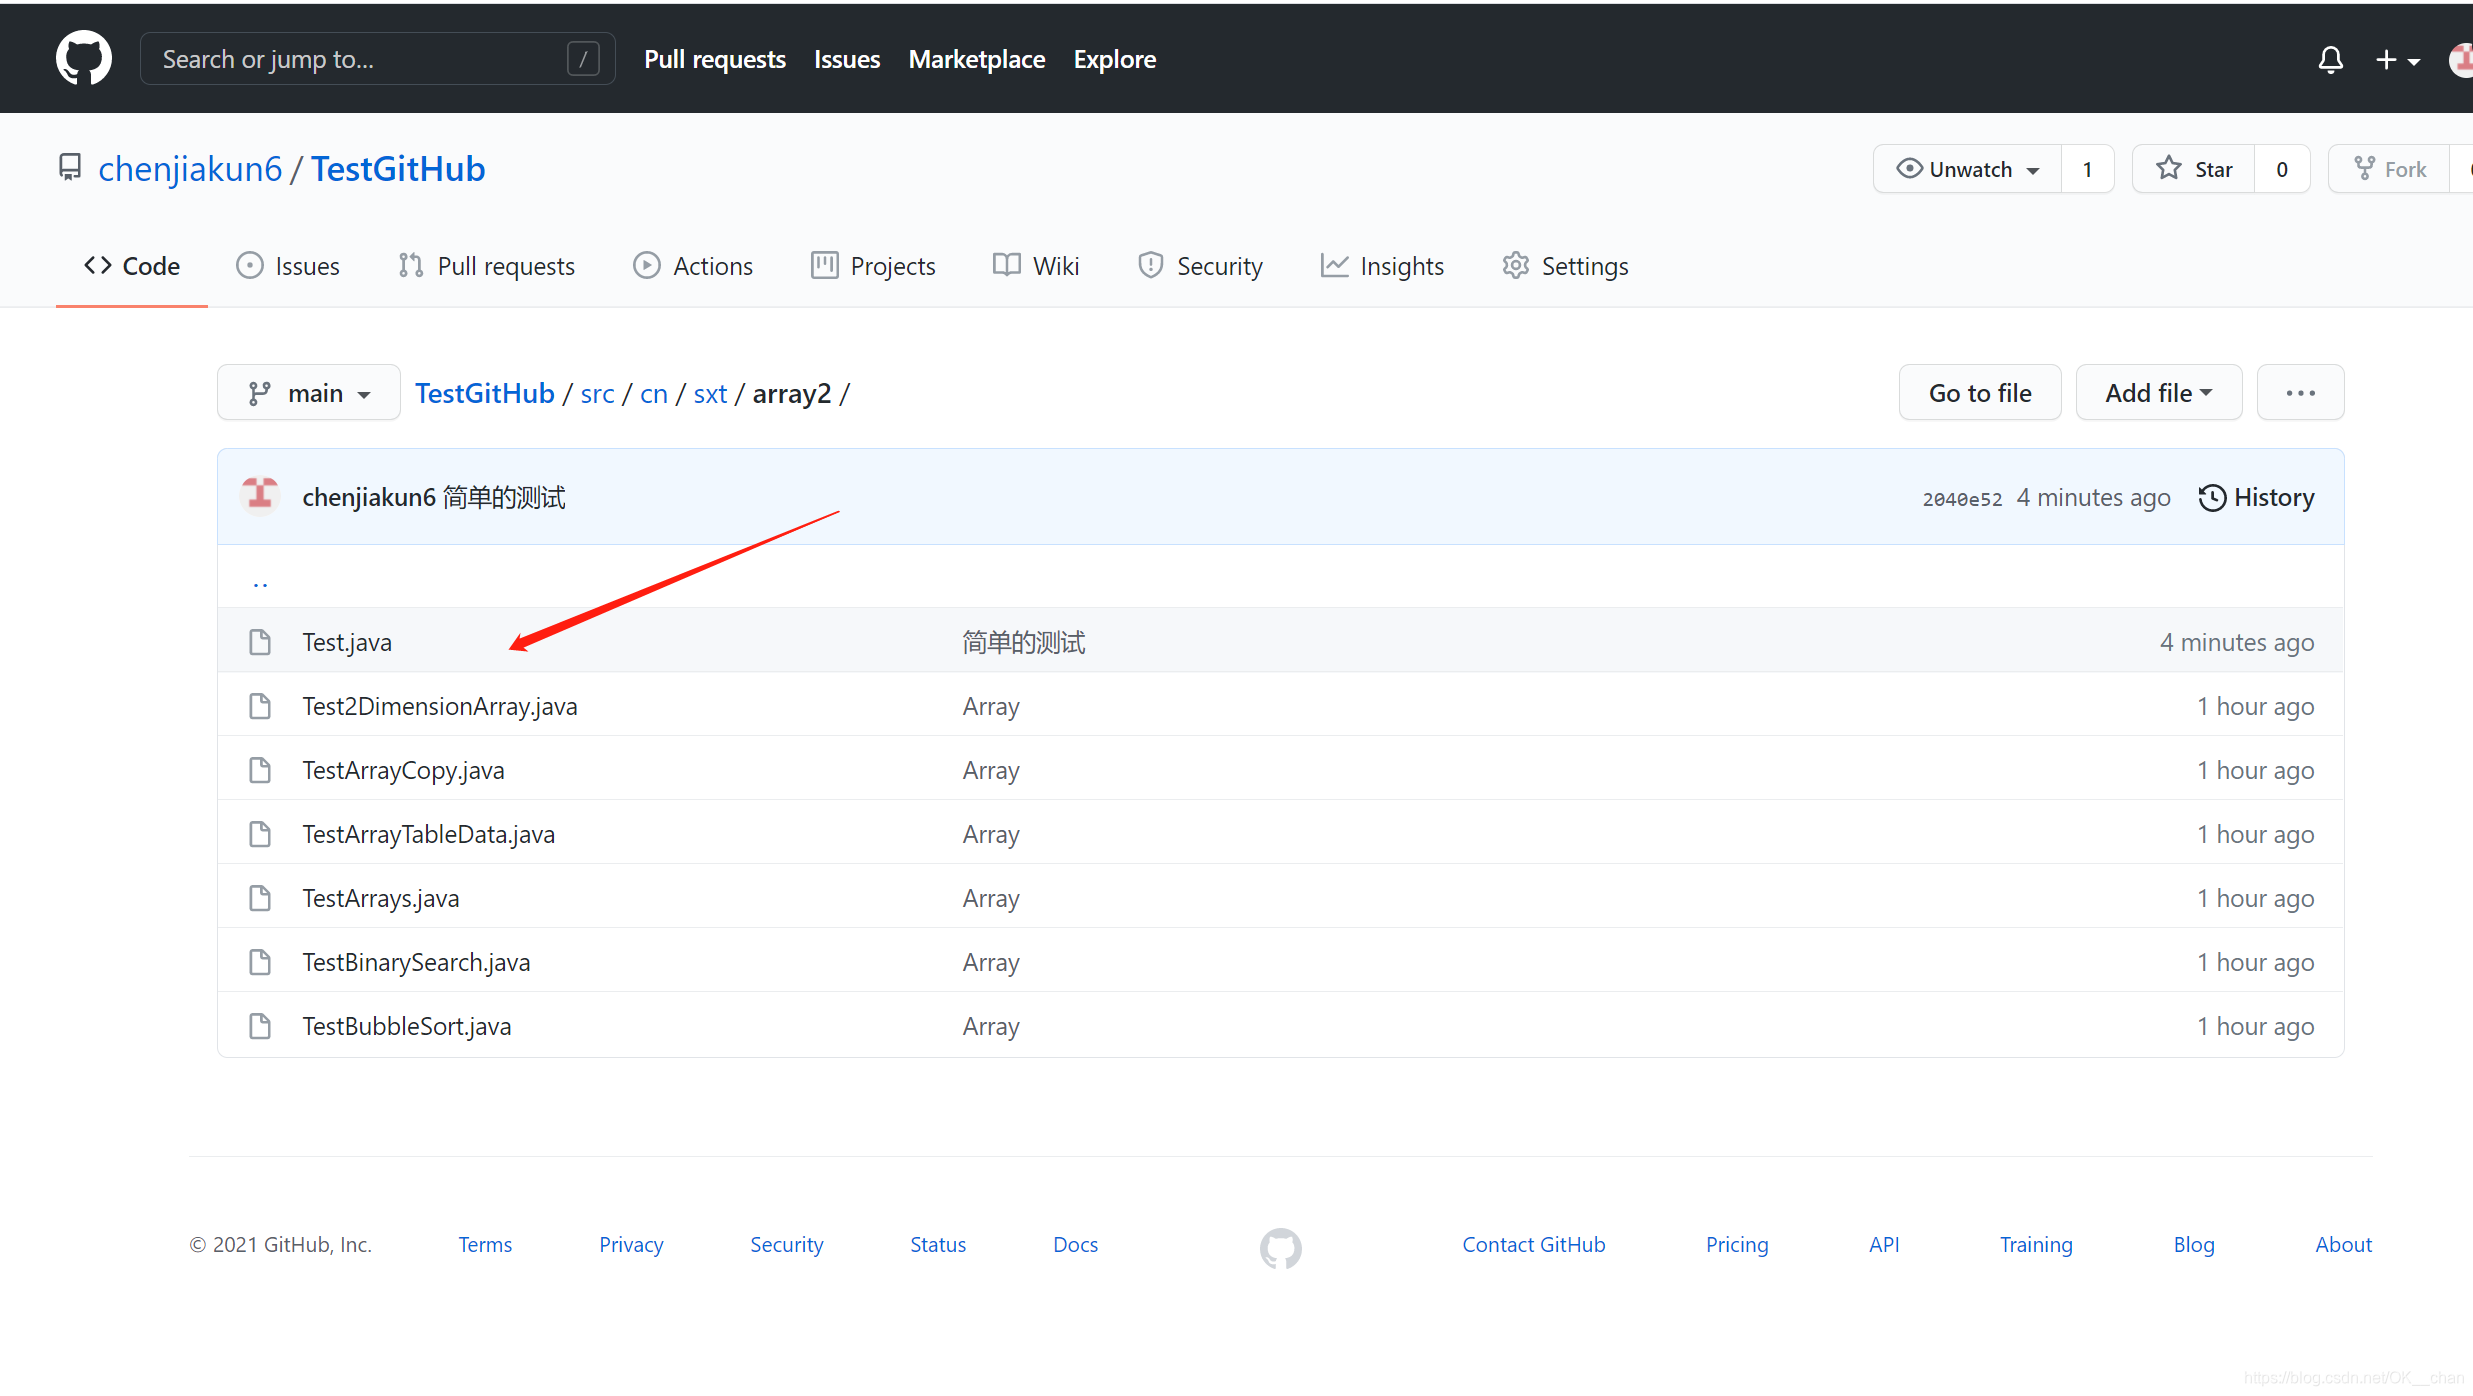Image resolution: width=2473 pixels, height=1396 pixels.
Task: Open the three-dots more options menu
Action: [2300, 393]
